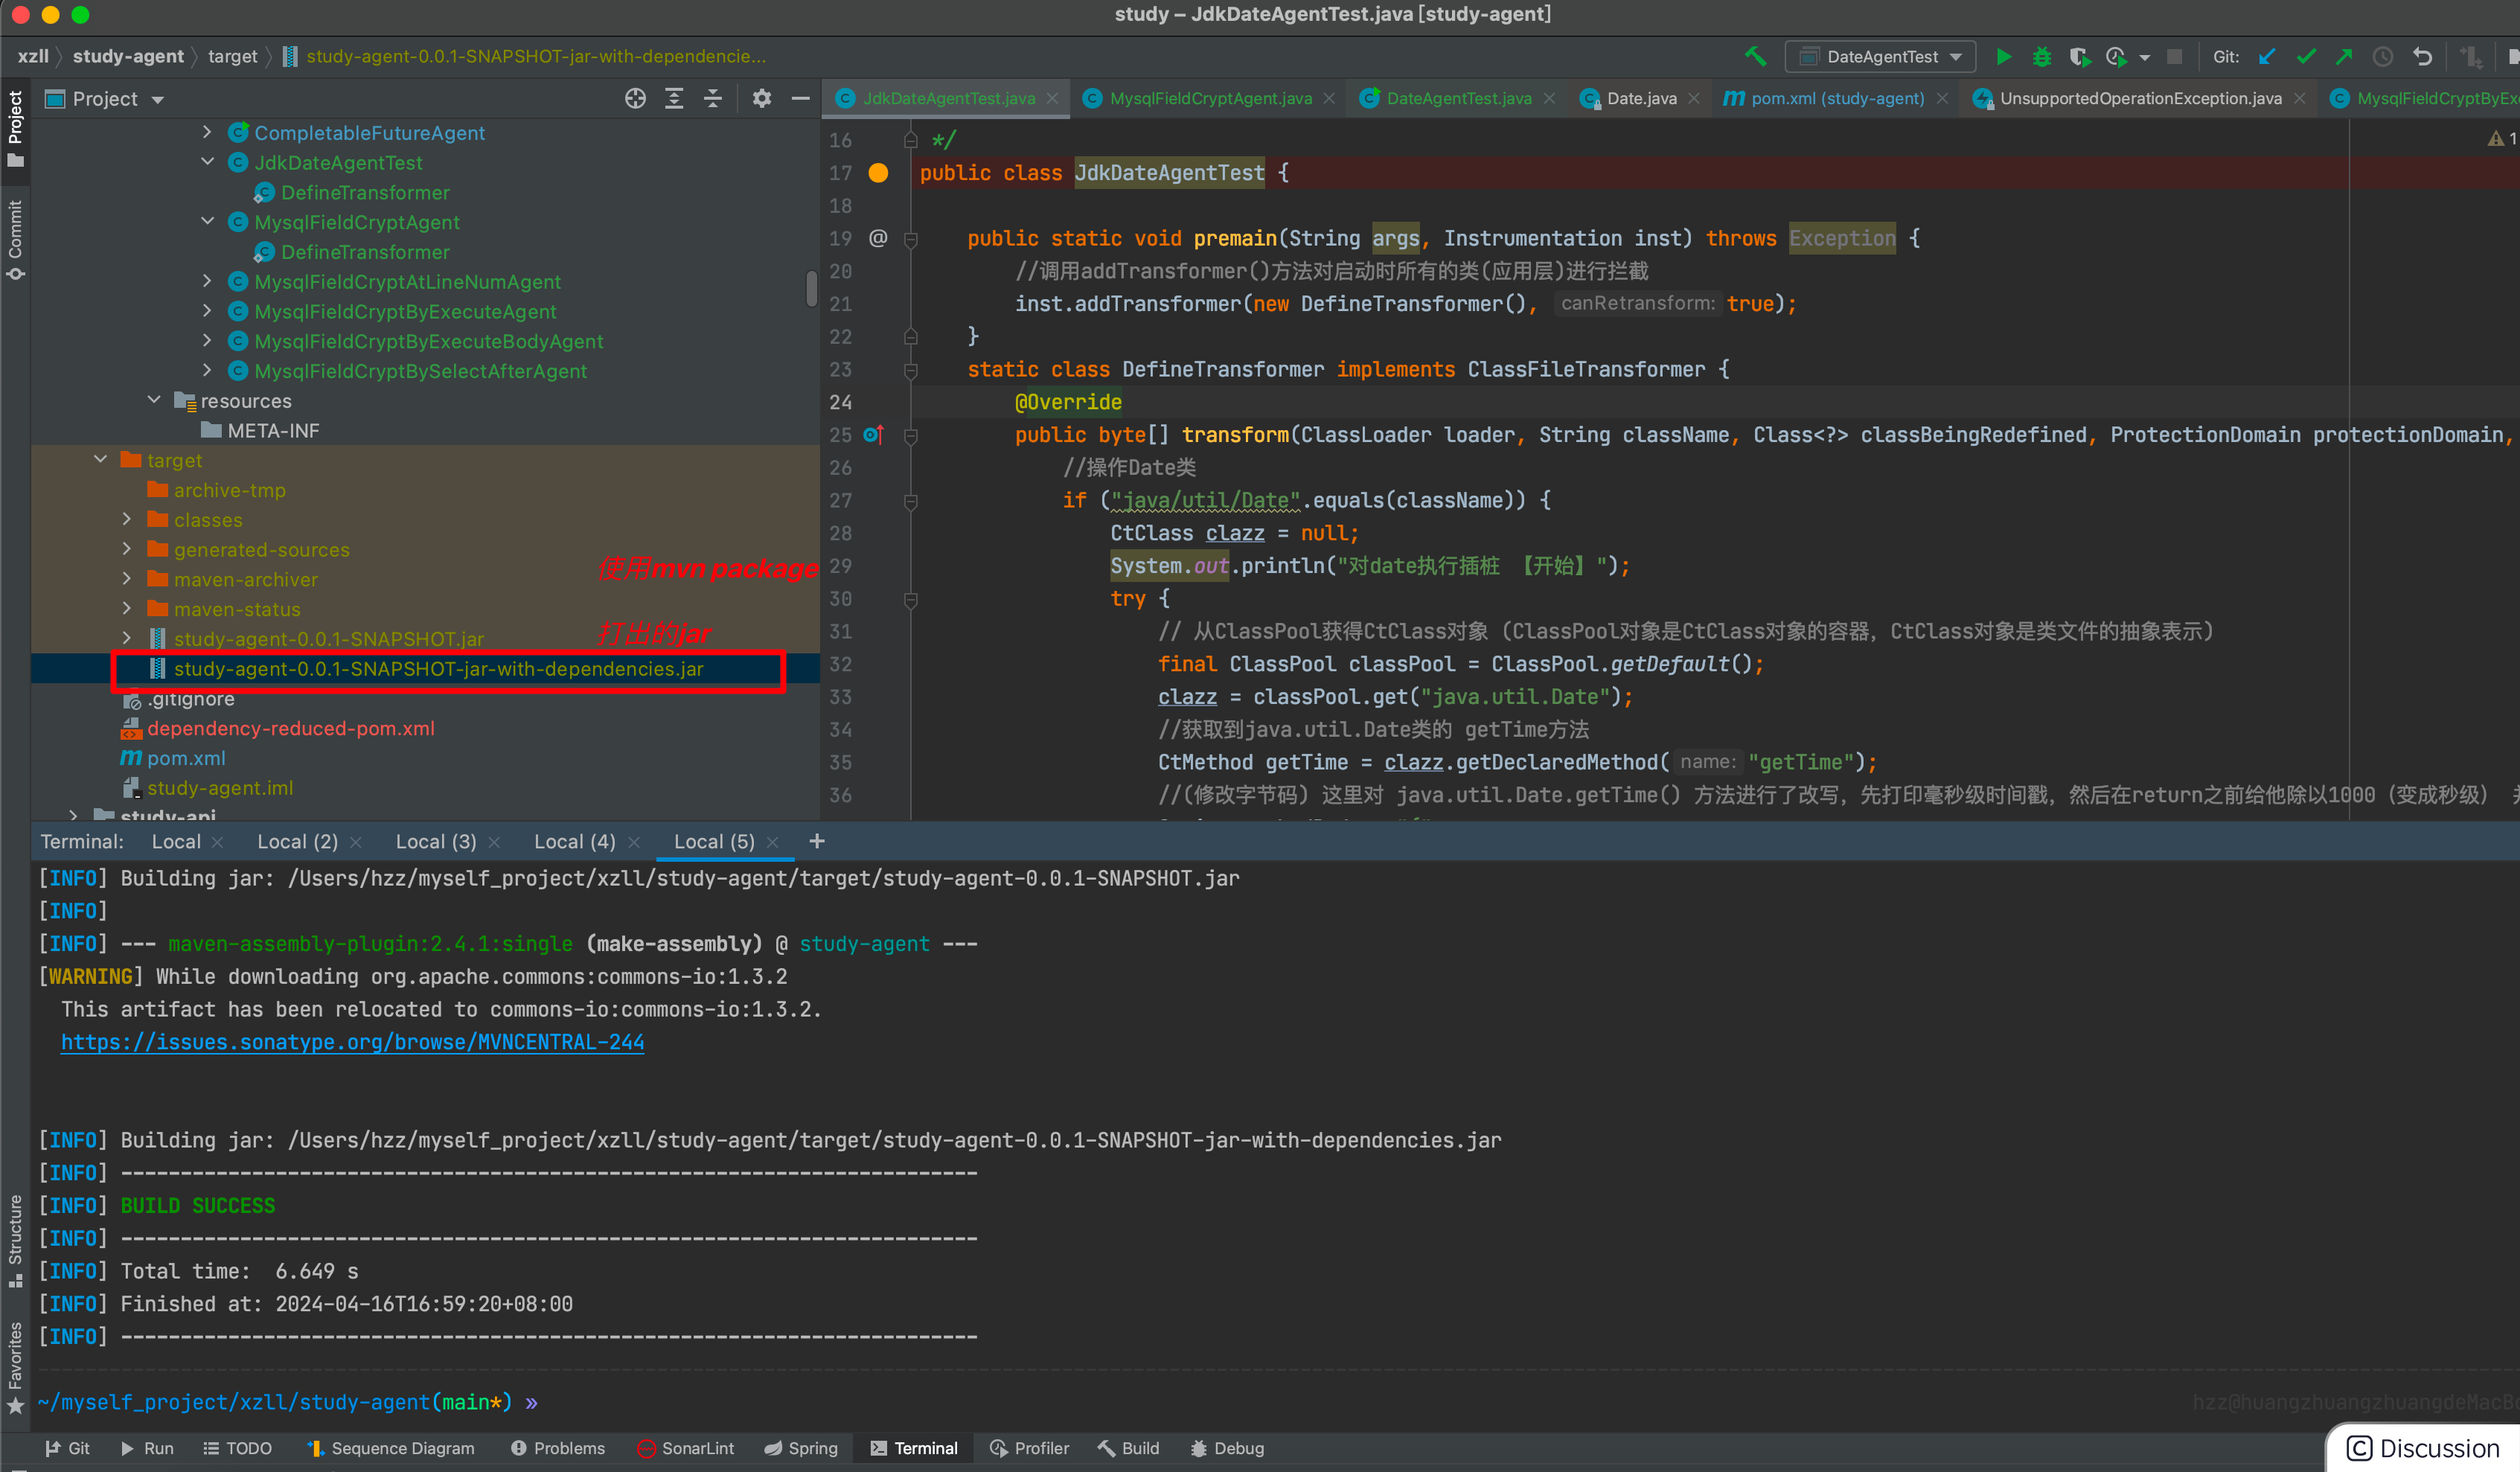Collapse the JdkDateAgentTest tree node

pyautogui.click(x=207, y=162)
